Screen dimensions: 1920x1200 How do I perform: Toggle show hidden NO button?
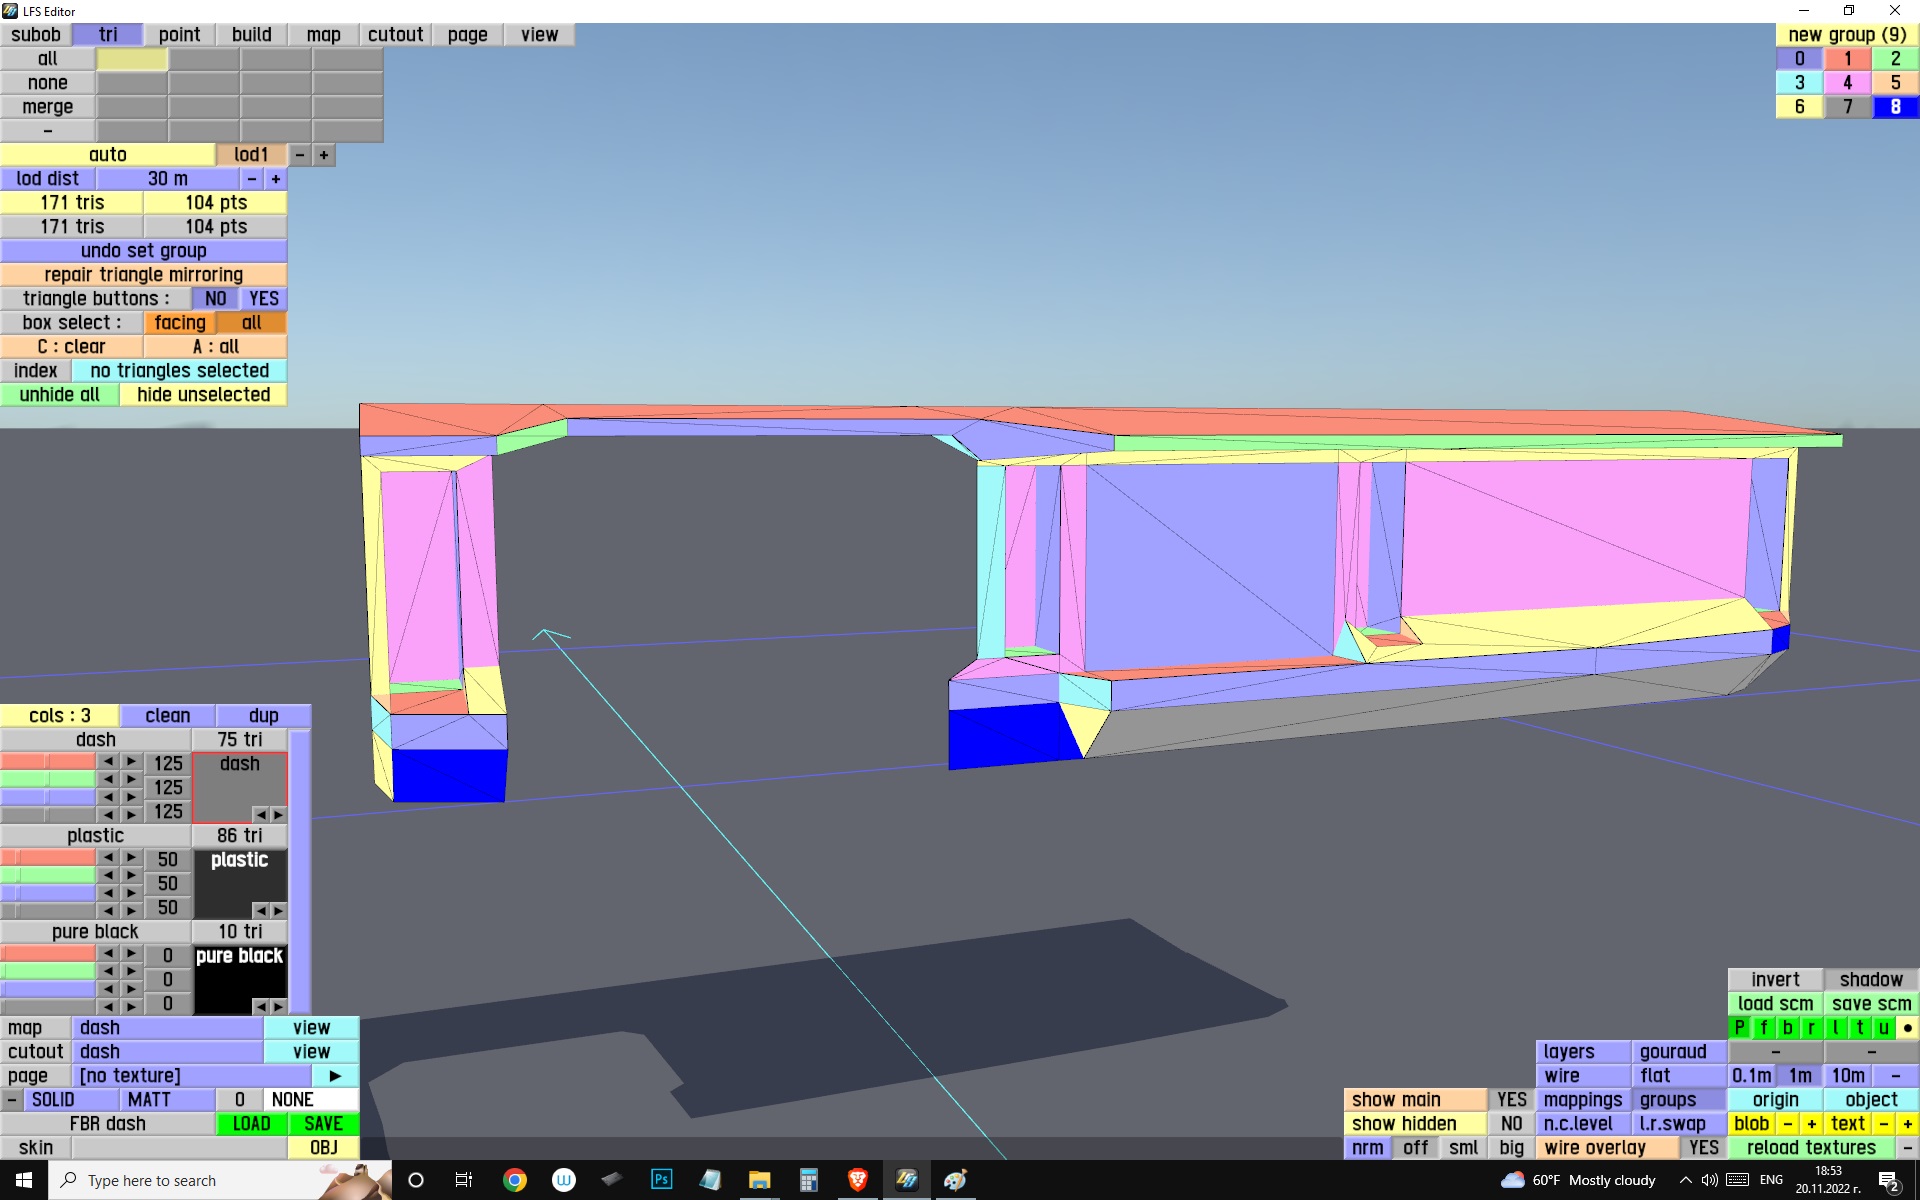(x=1511, y=1124)
